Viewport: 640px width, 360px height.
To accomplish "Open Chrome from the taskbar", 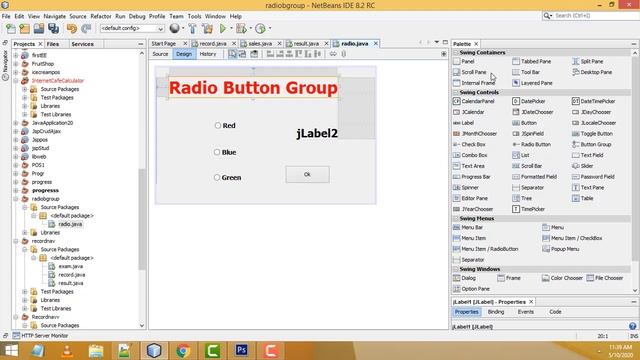I will pyautogui.click(x=183, y=351).
